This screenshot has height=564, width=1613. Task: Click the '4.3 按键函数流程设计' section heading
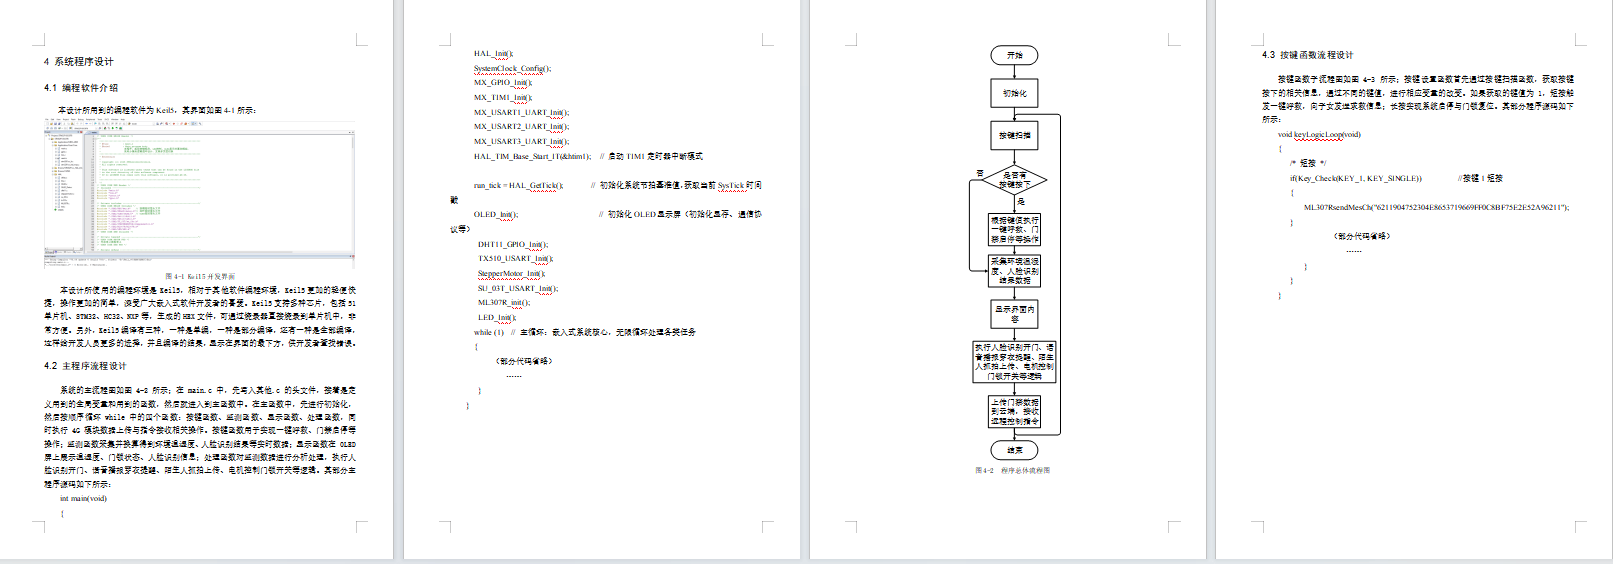pos(1307,55)
